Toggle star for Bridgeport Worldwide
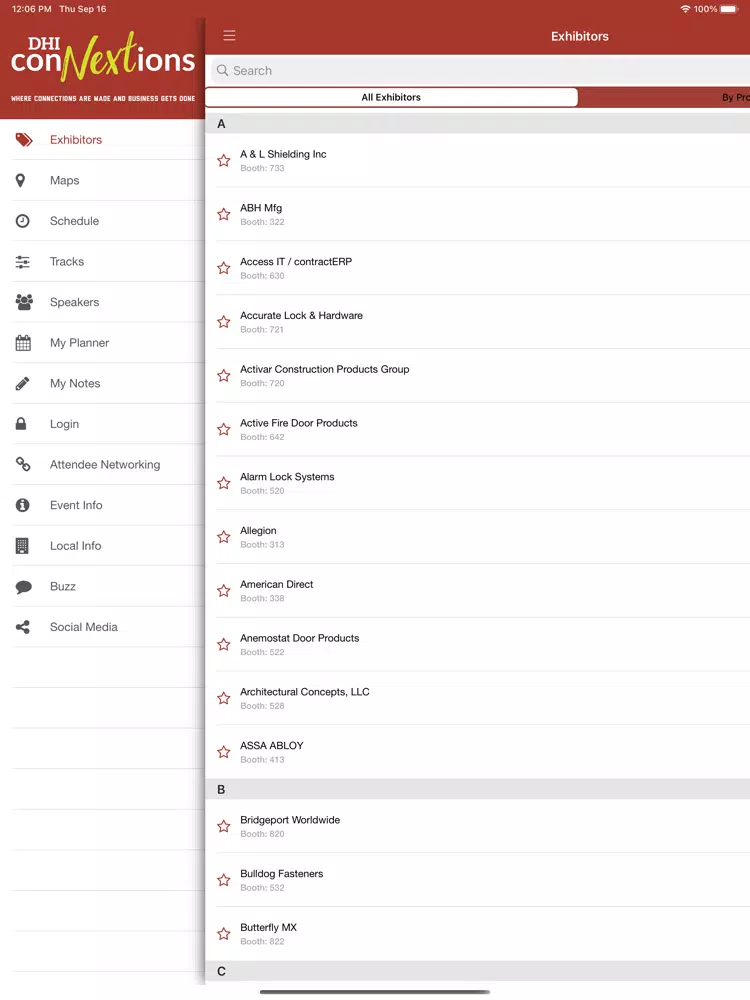 pyautogui.click(x=223, y=827)
